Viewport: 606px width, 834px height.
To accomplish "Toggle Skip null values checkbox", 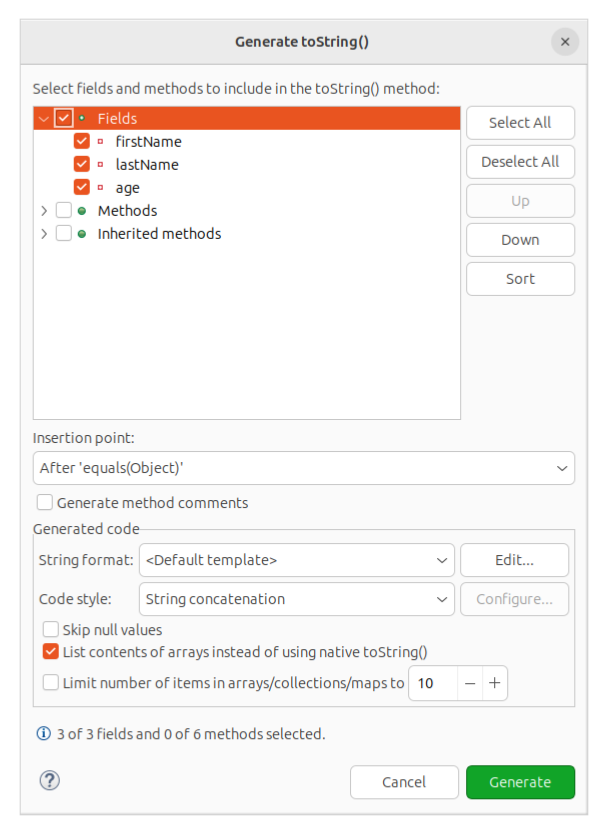I will [51, 630].
